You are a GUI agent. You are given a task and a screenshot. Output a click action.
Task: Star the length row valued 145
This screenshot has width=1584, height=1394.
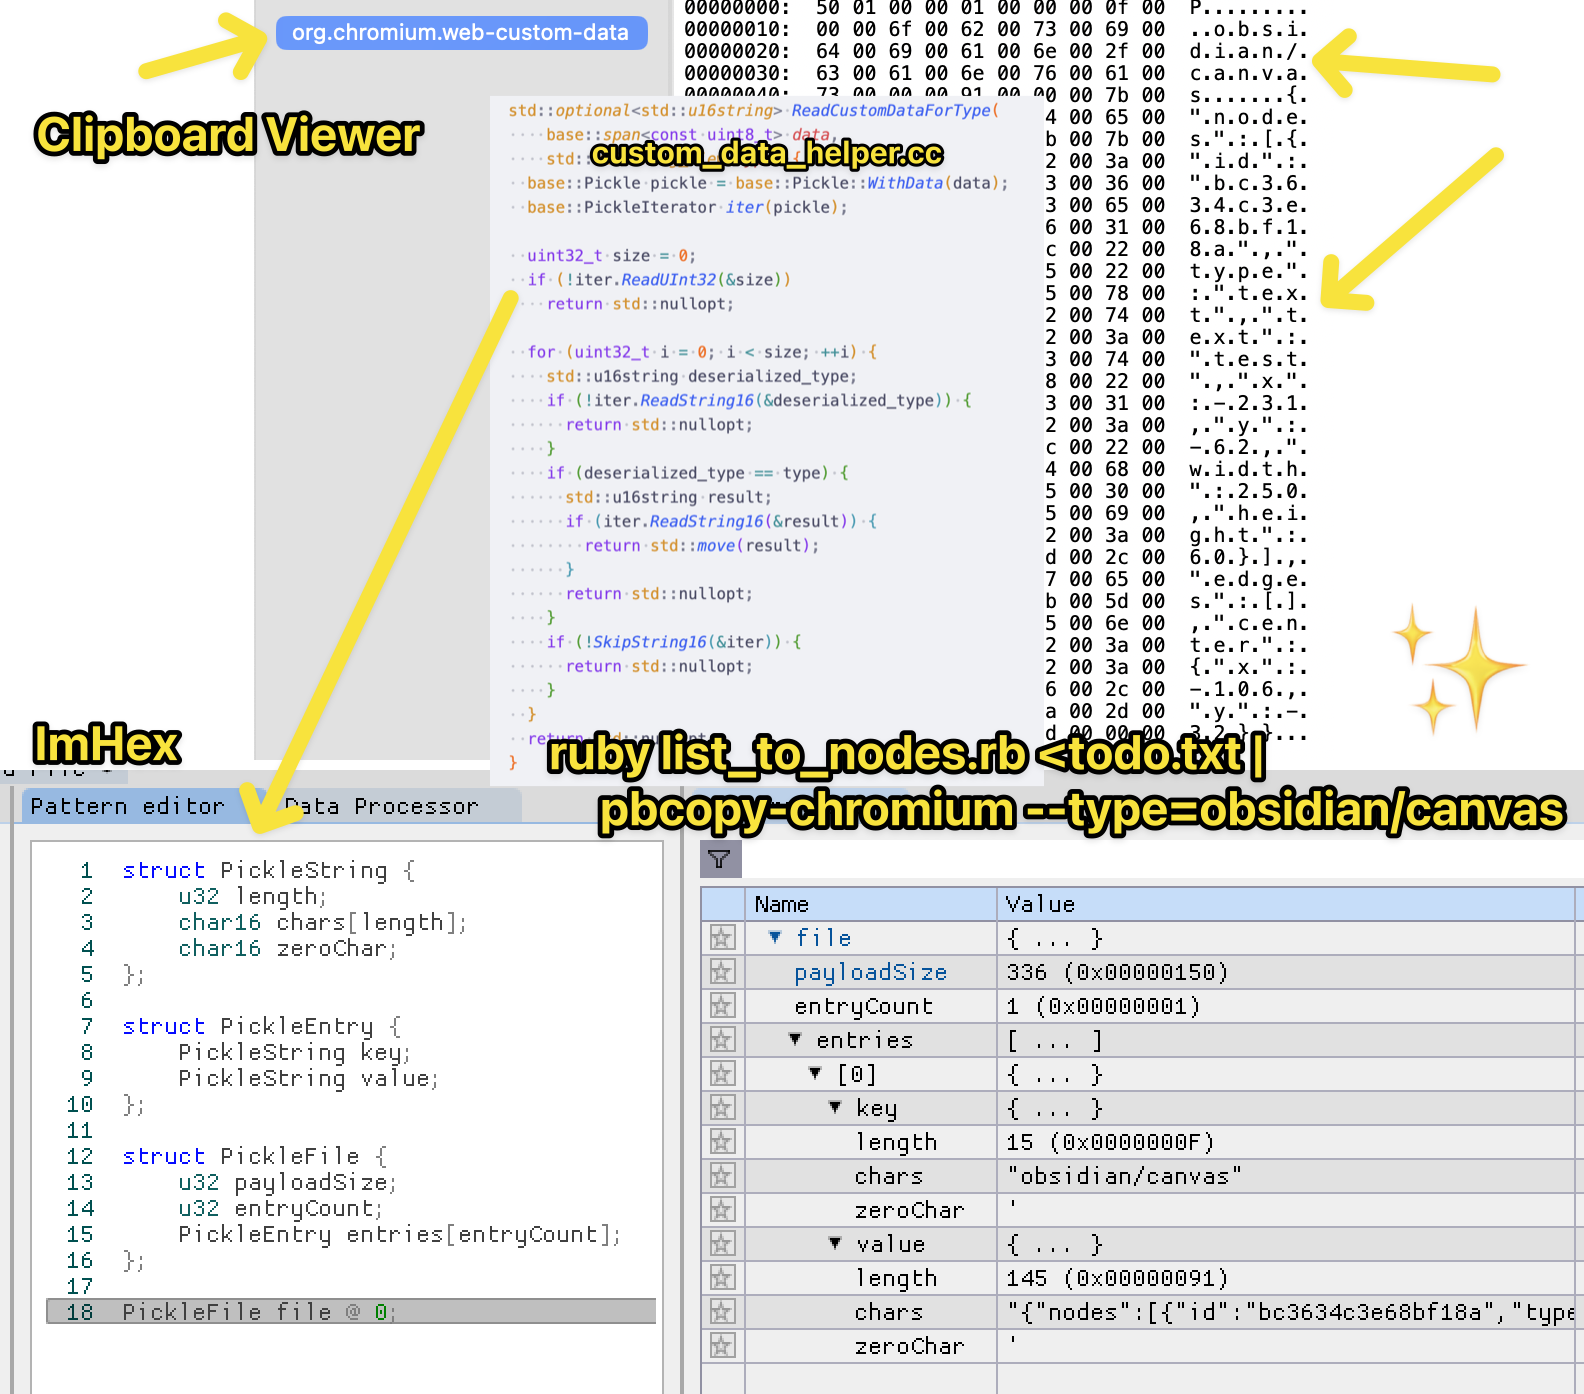click(722, 1278)
